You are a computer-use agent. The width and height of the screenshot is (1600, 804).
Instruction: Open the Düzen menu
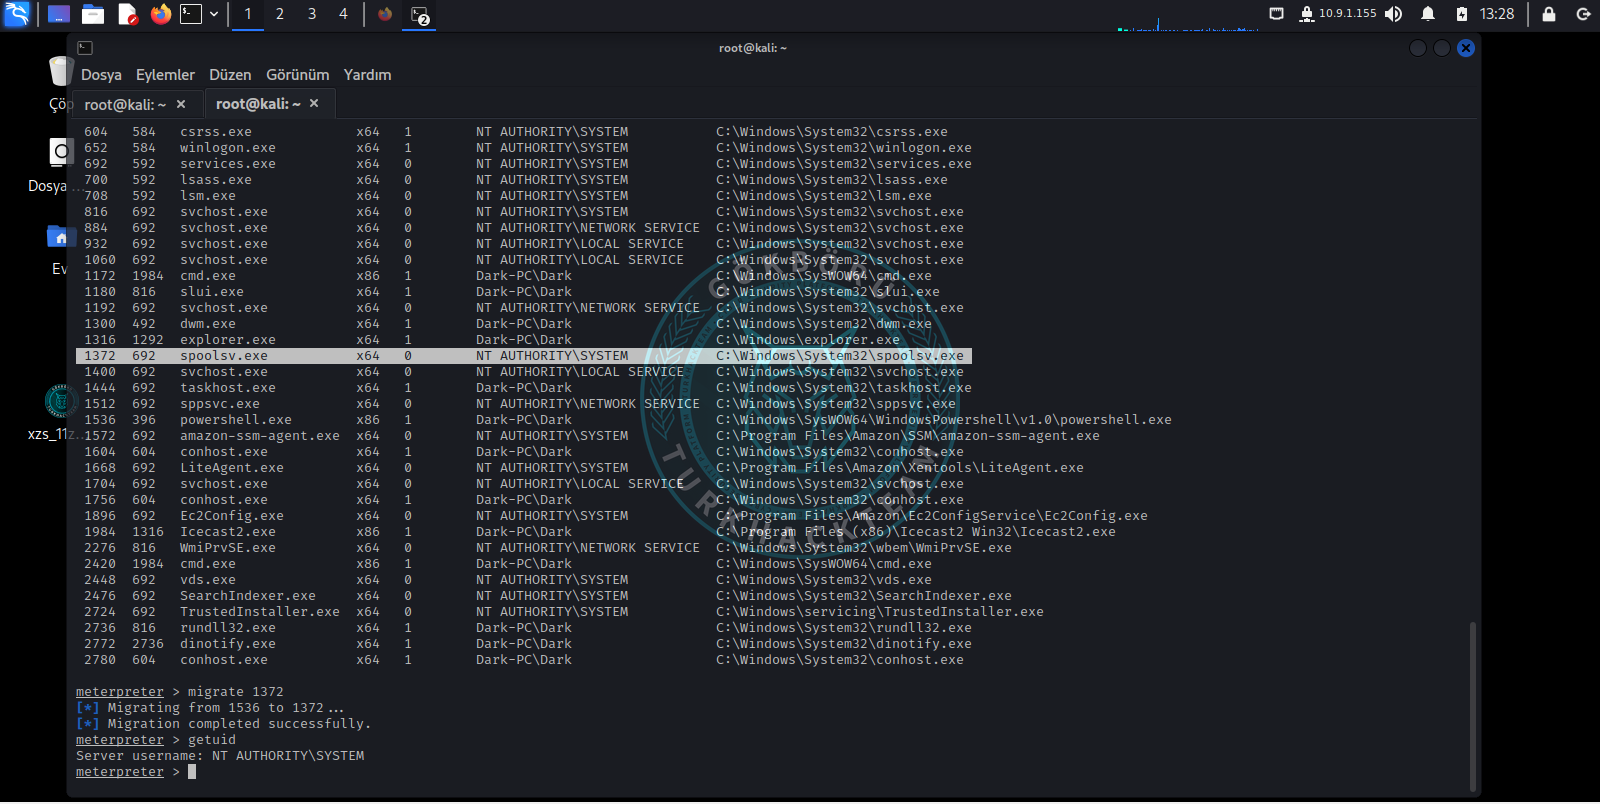click(230, 75)
